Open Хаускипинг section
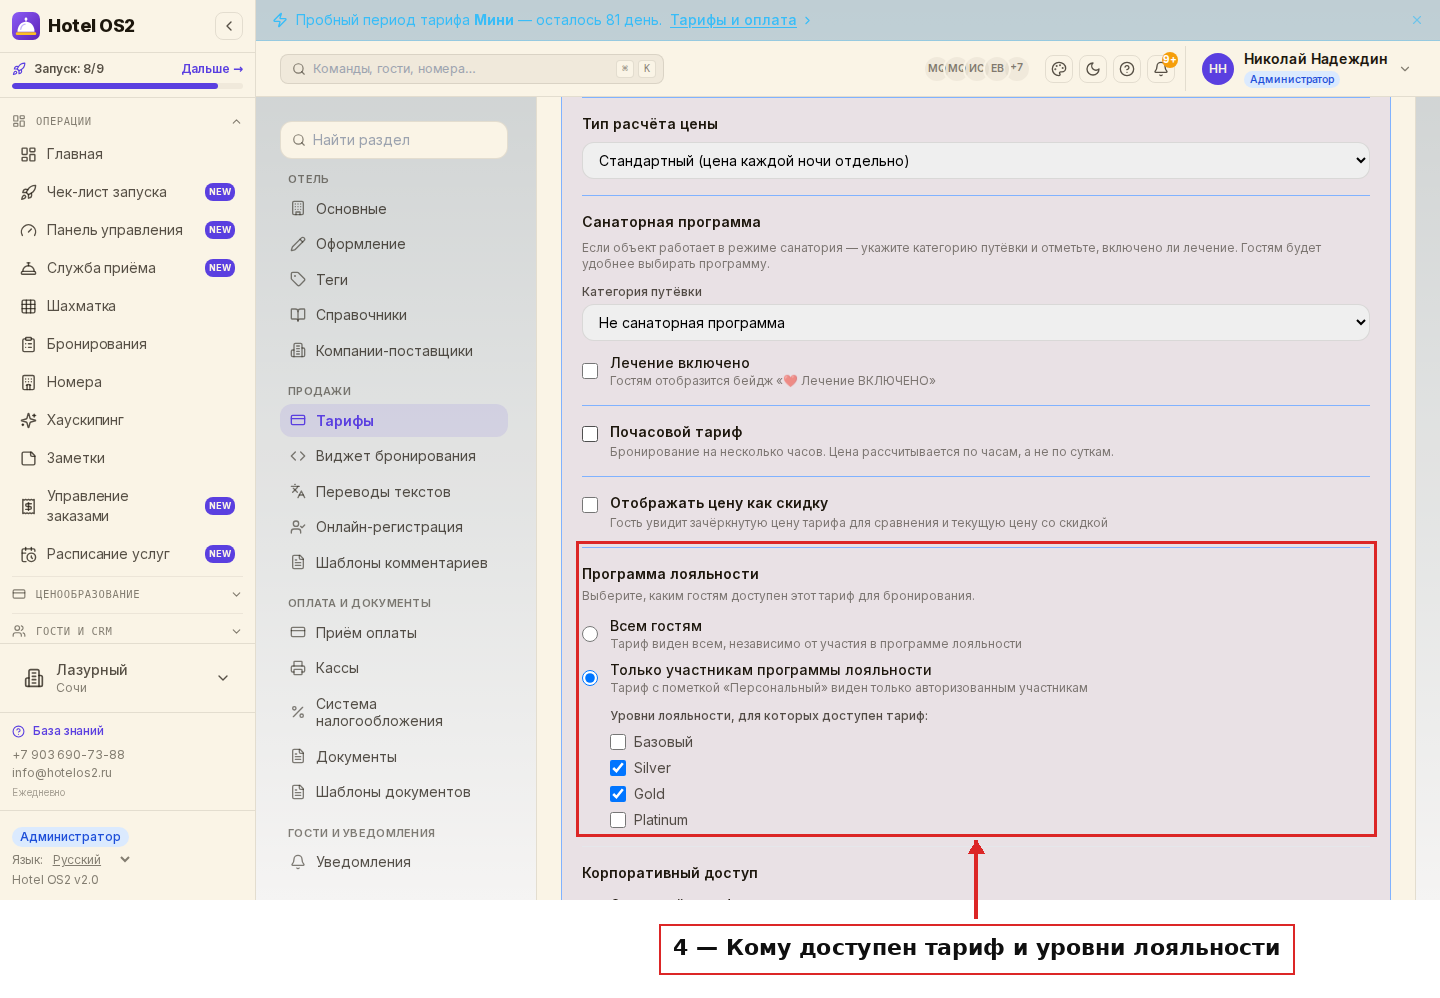The width and height of the screenshot is (1440, 998). click(x=128, y=420)
